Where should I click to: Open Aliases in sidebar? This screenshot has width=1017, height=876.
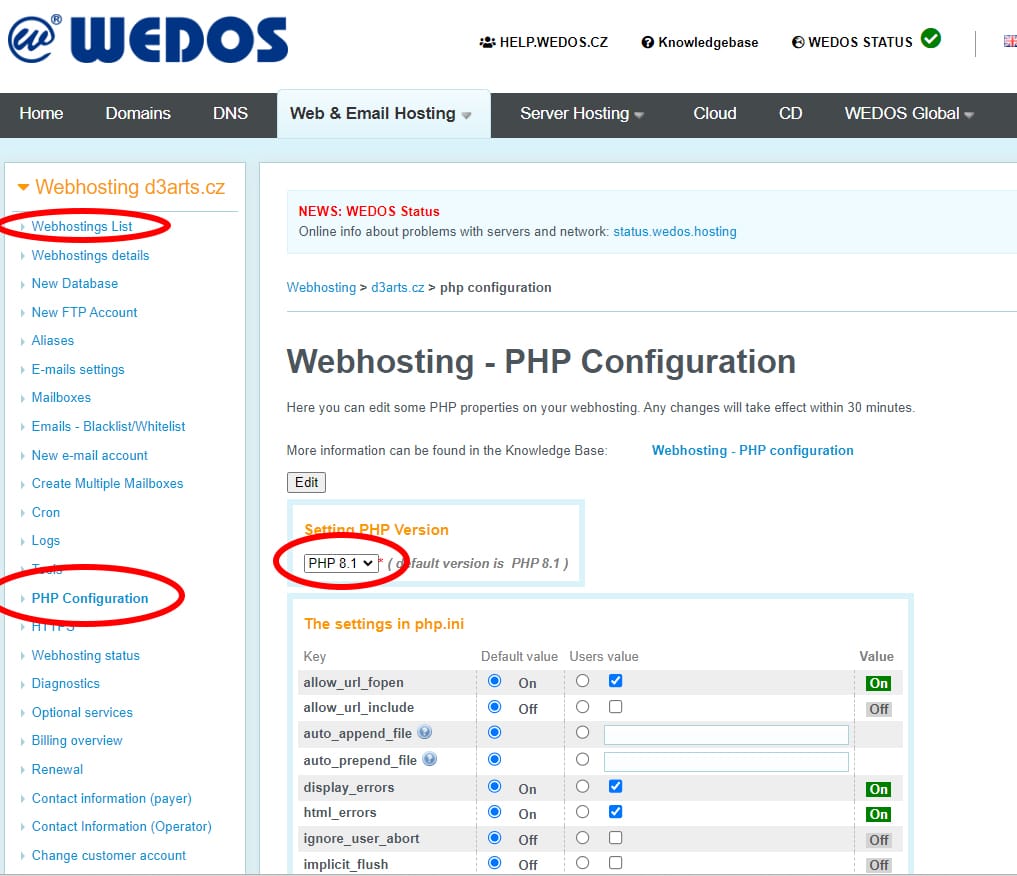tap(53, 340)
